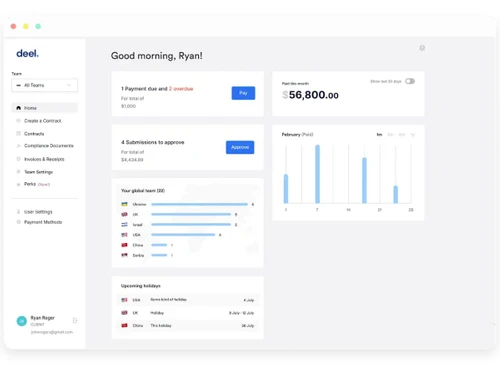The image size is (500, 375).
Task: Click the Payment Methods icon
Action: [18, 222]
